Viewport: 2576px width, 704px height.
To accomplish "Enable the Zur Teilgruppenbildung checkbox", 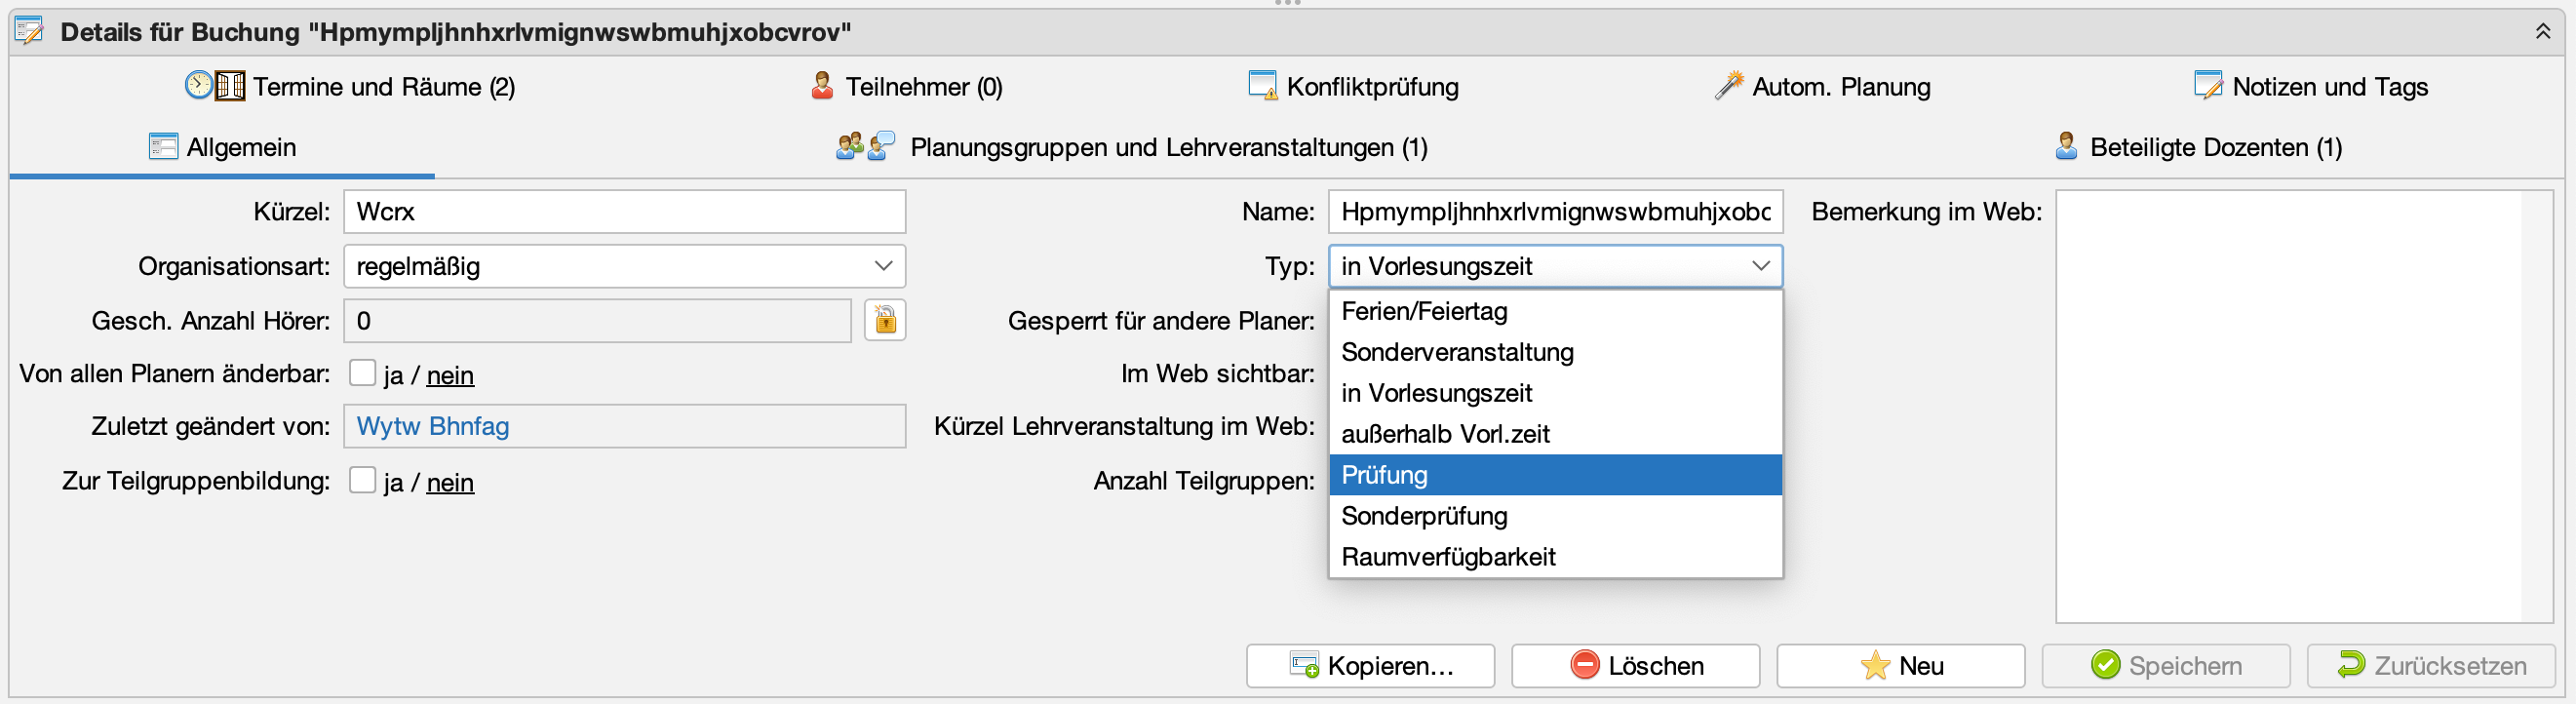I will click(362, 481).
